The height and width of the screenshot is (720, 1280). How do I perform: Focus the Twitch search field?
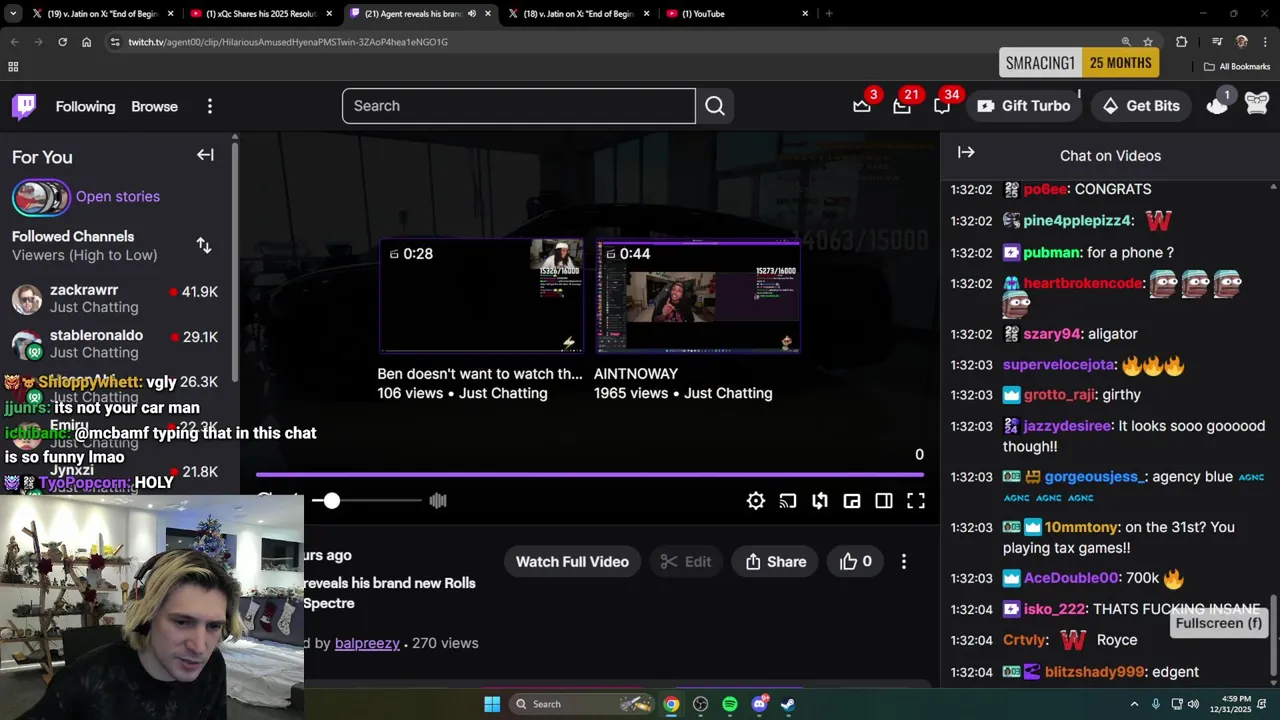coord(518,106)
